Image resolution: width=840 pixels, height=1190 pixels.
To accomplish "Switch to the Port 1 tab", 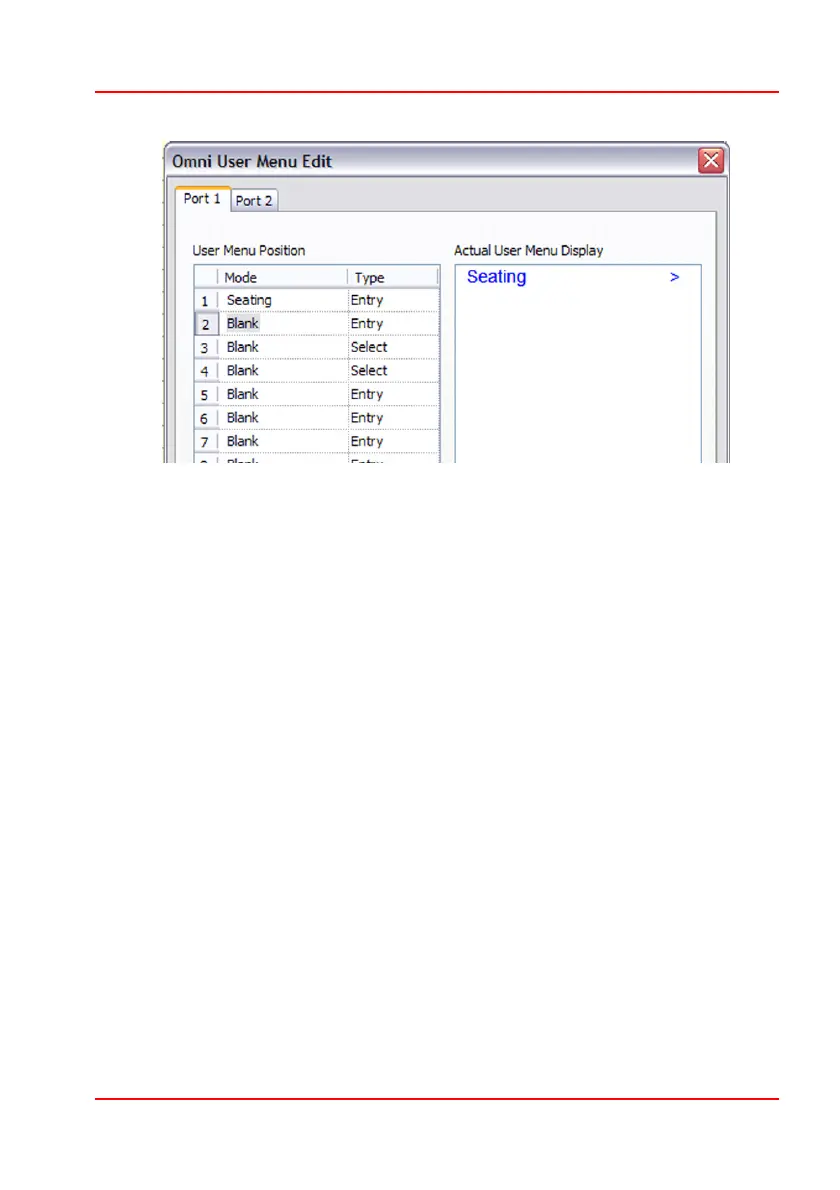I will [202, 199].
